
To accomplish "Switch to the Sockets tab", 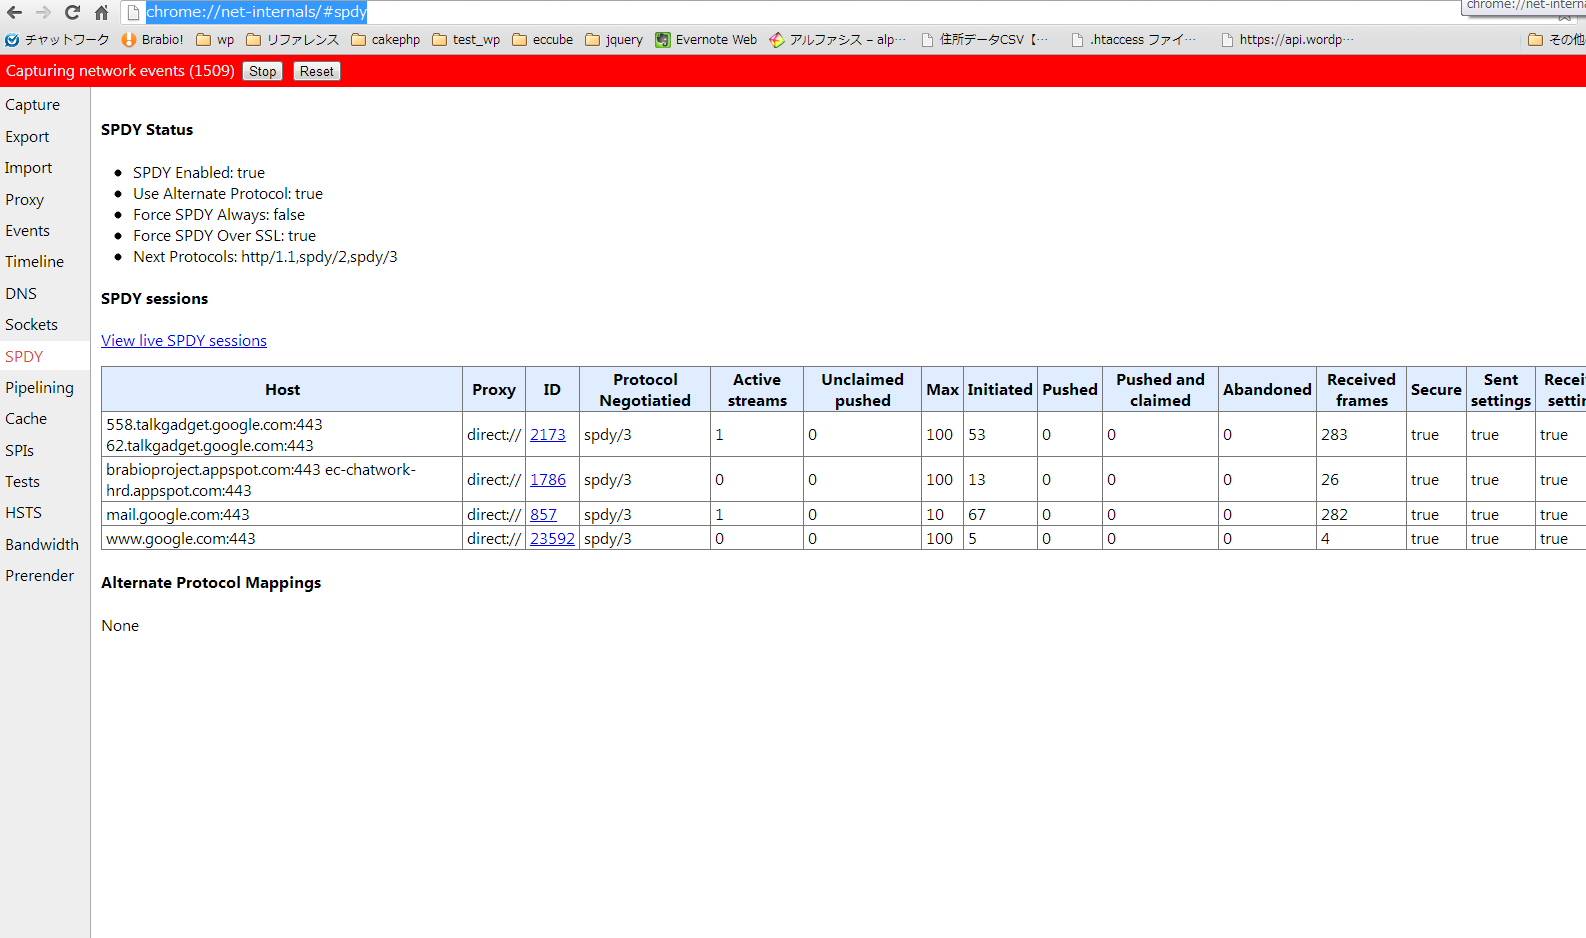I will [31, 325].
